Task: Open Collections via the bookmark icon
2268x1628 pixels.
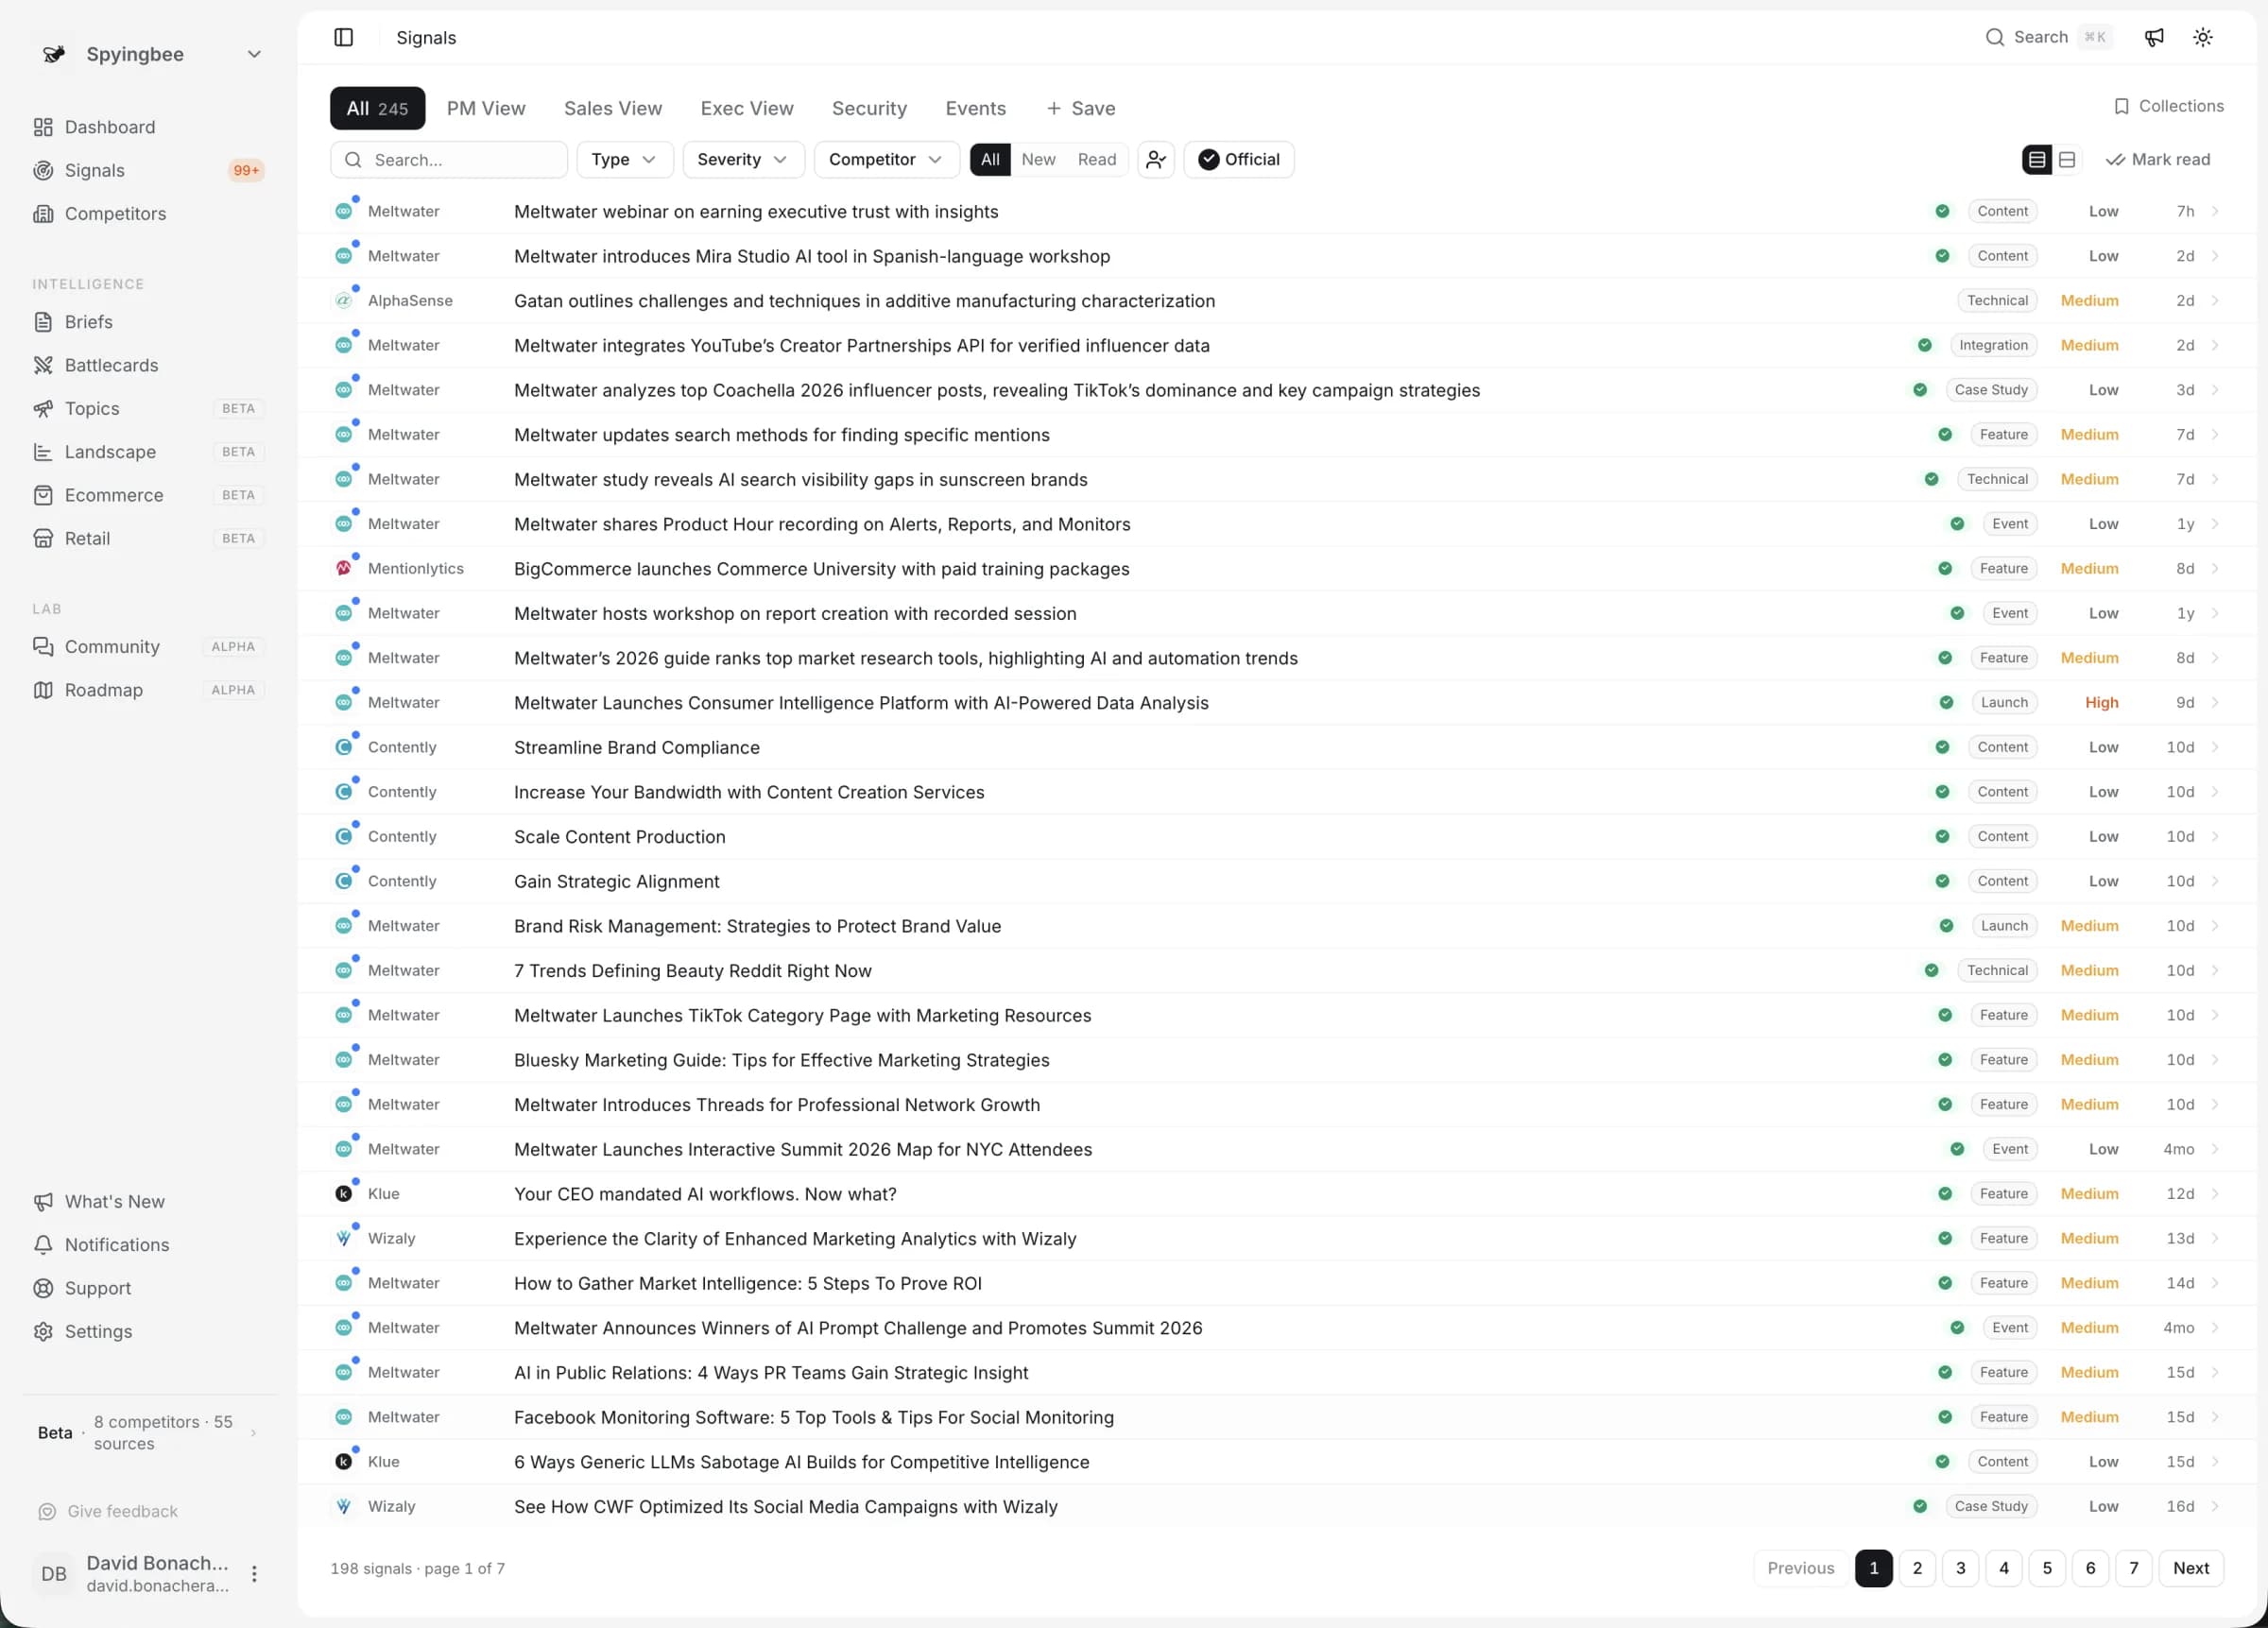Action: (2167, 106)
